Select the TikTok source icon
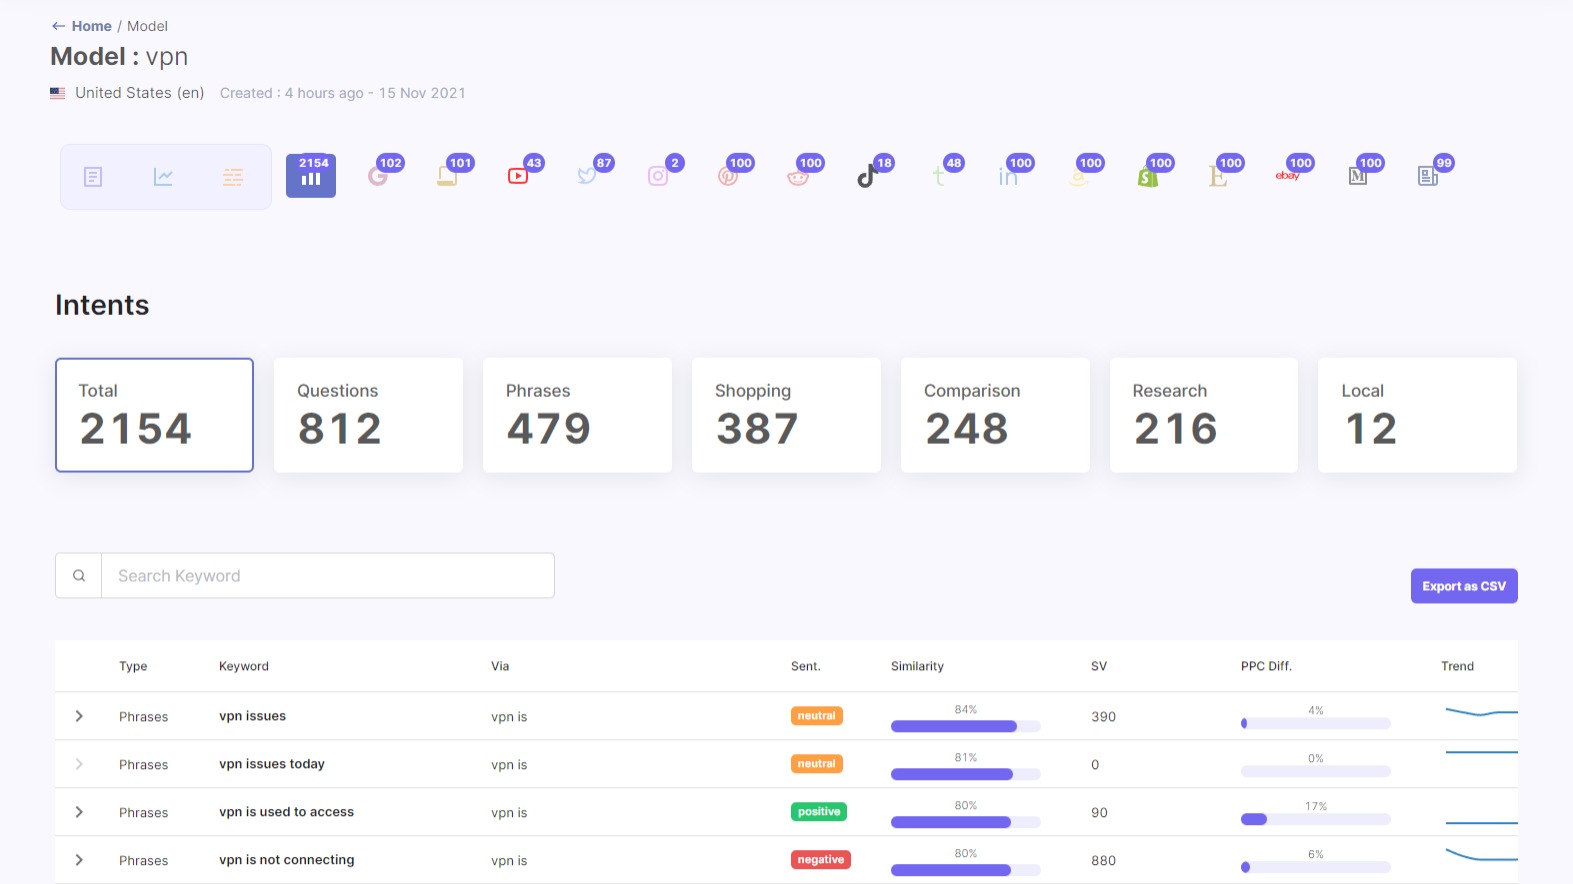The width and height of the screenshot is (1573, 884). pos(867,177)
